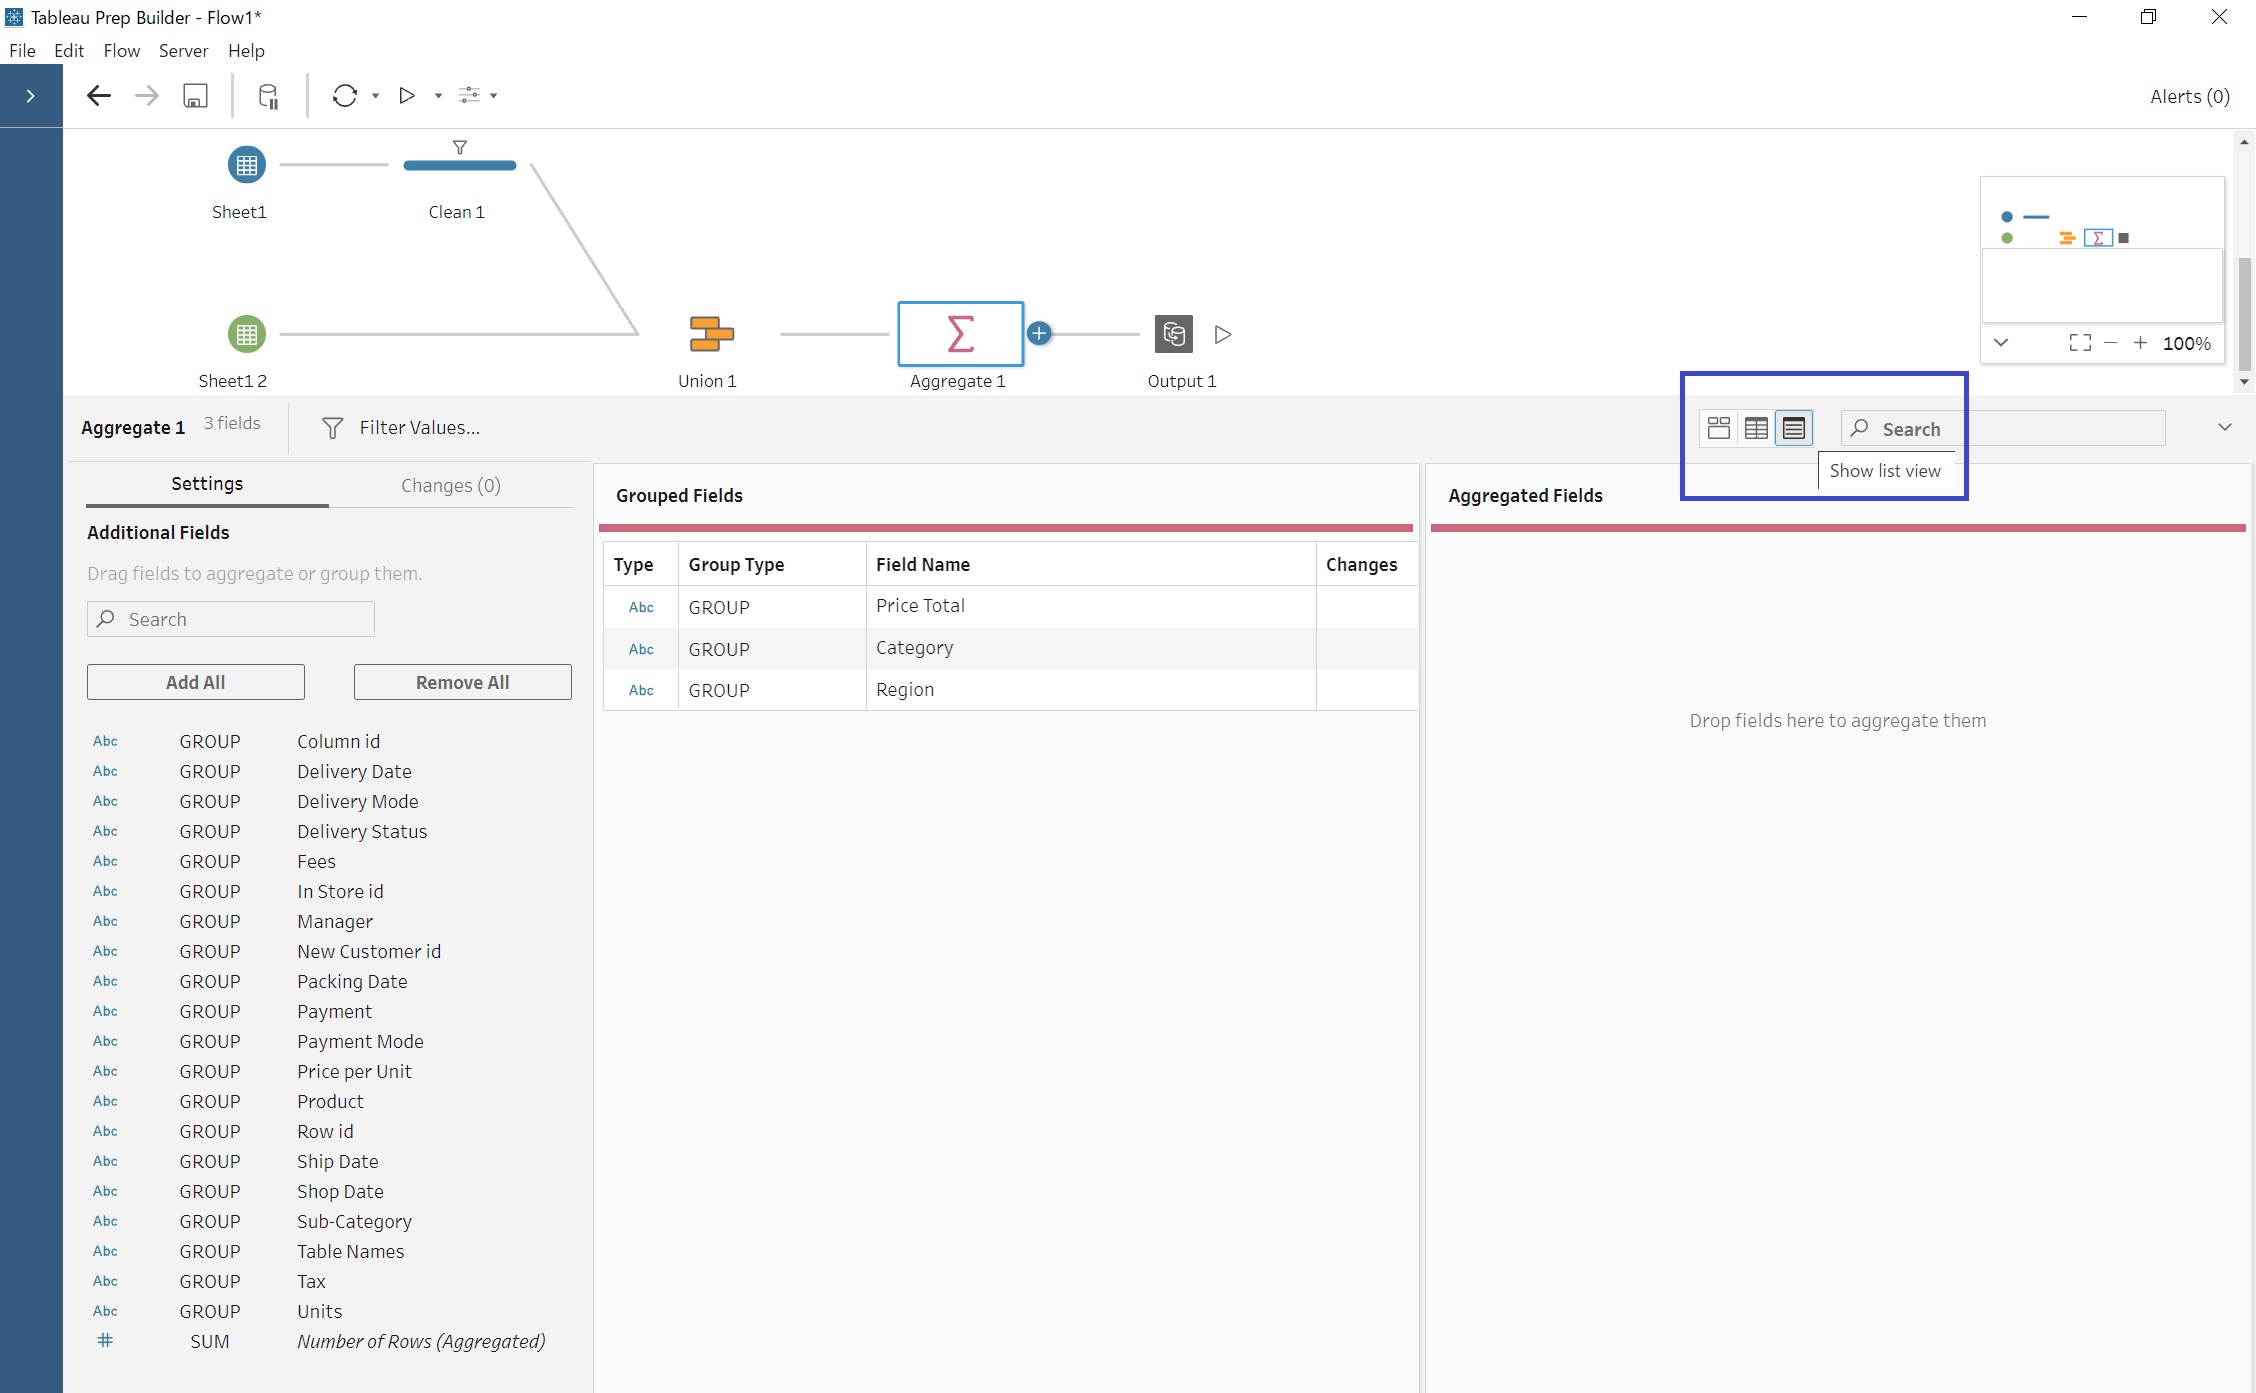Select the green Sheet1 2 input node

point(246,334)
